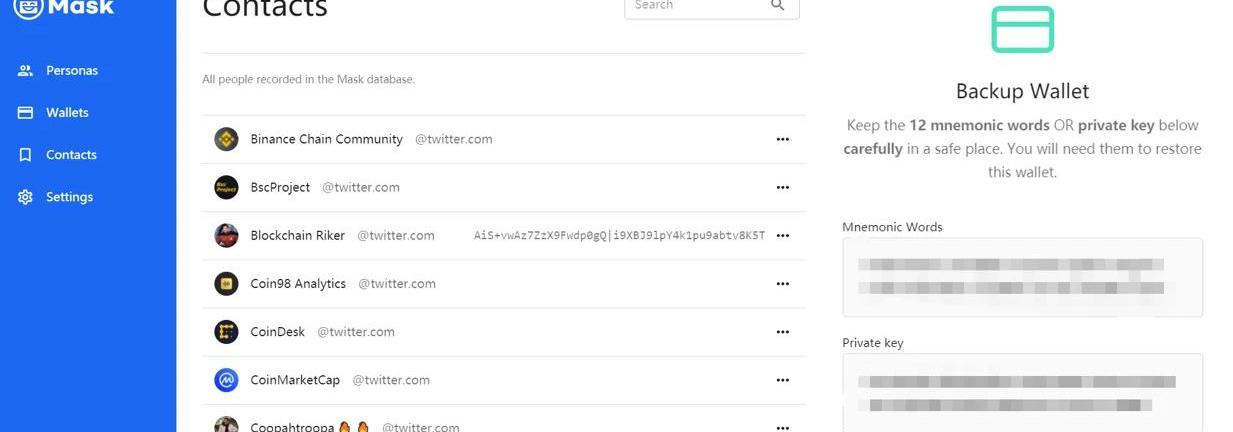
Task: Click the search magnifier icon
Action: point(778,6)
